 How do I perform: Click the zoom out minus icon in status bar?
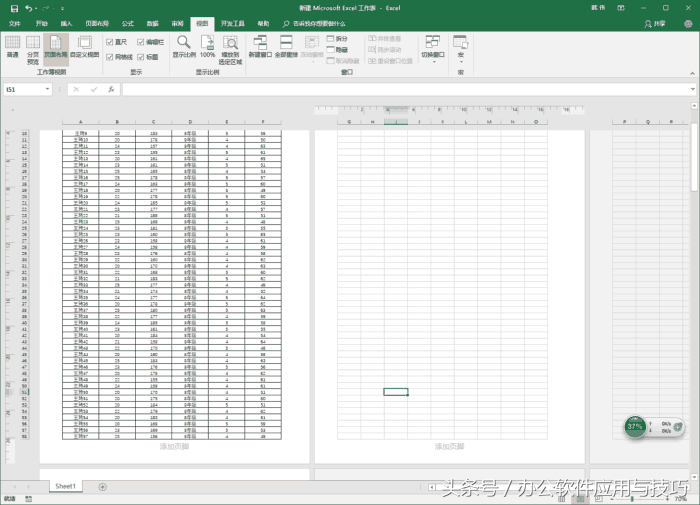click(x=612, y=499)
